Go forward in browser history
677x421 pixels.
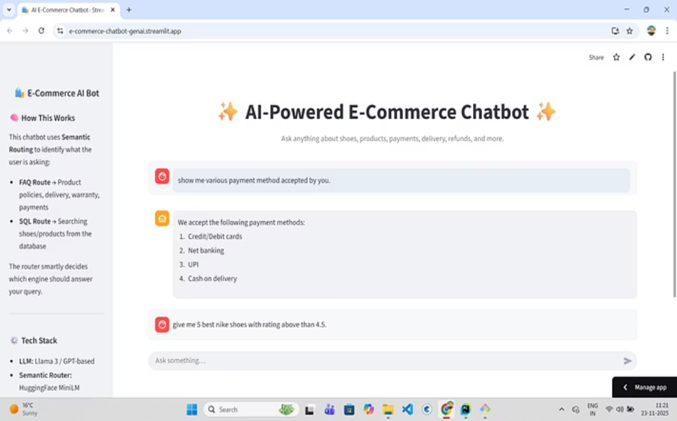pyautogui.click(x=25, y=31)
